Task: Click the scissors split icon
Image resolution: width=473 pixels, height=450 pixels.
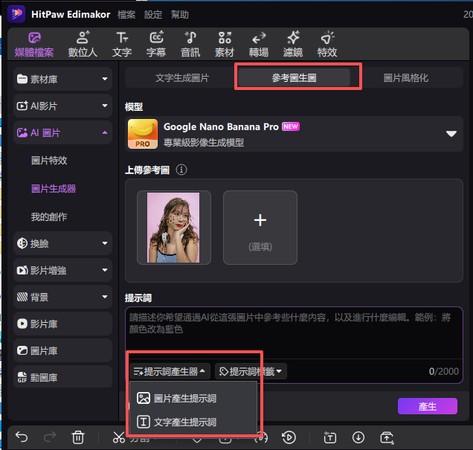Action: (119, 437)
